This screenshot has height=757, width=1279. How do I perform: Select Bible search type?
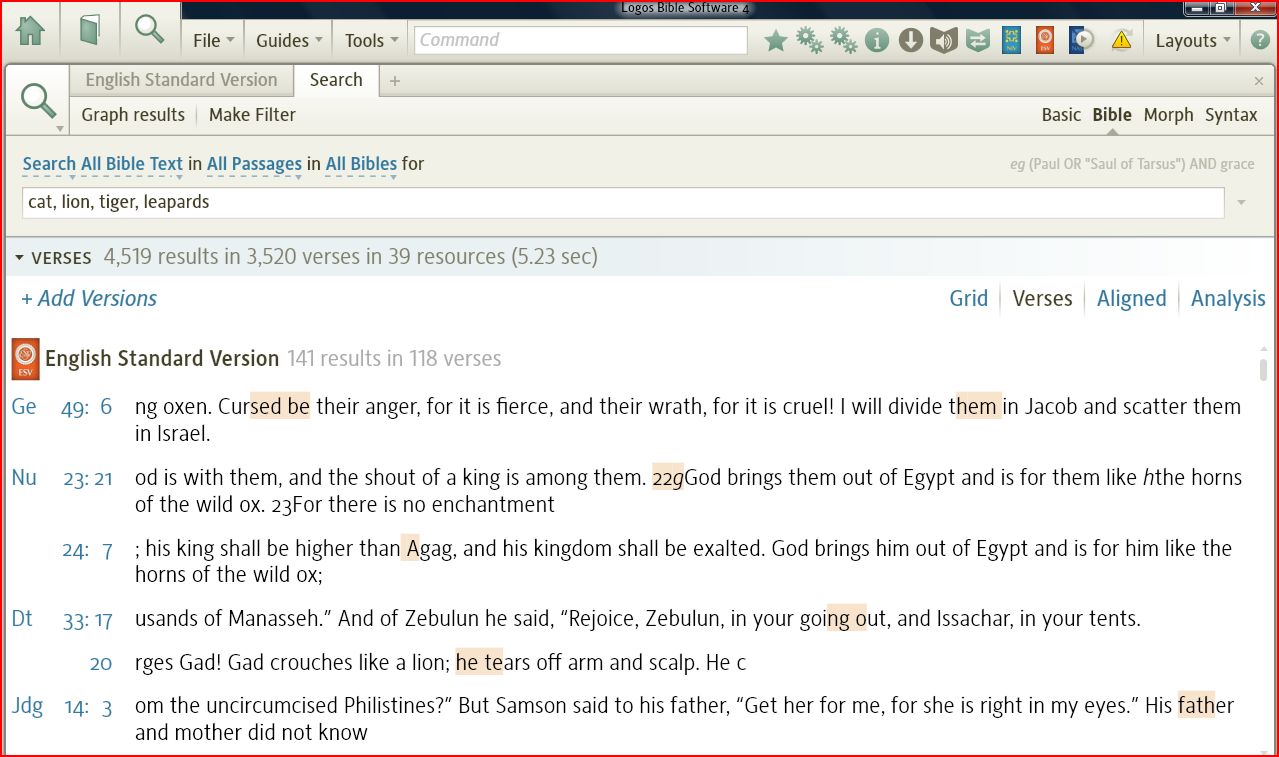coord(1112,115)
